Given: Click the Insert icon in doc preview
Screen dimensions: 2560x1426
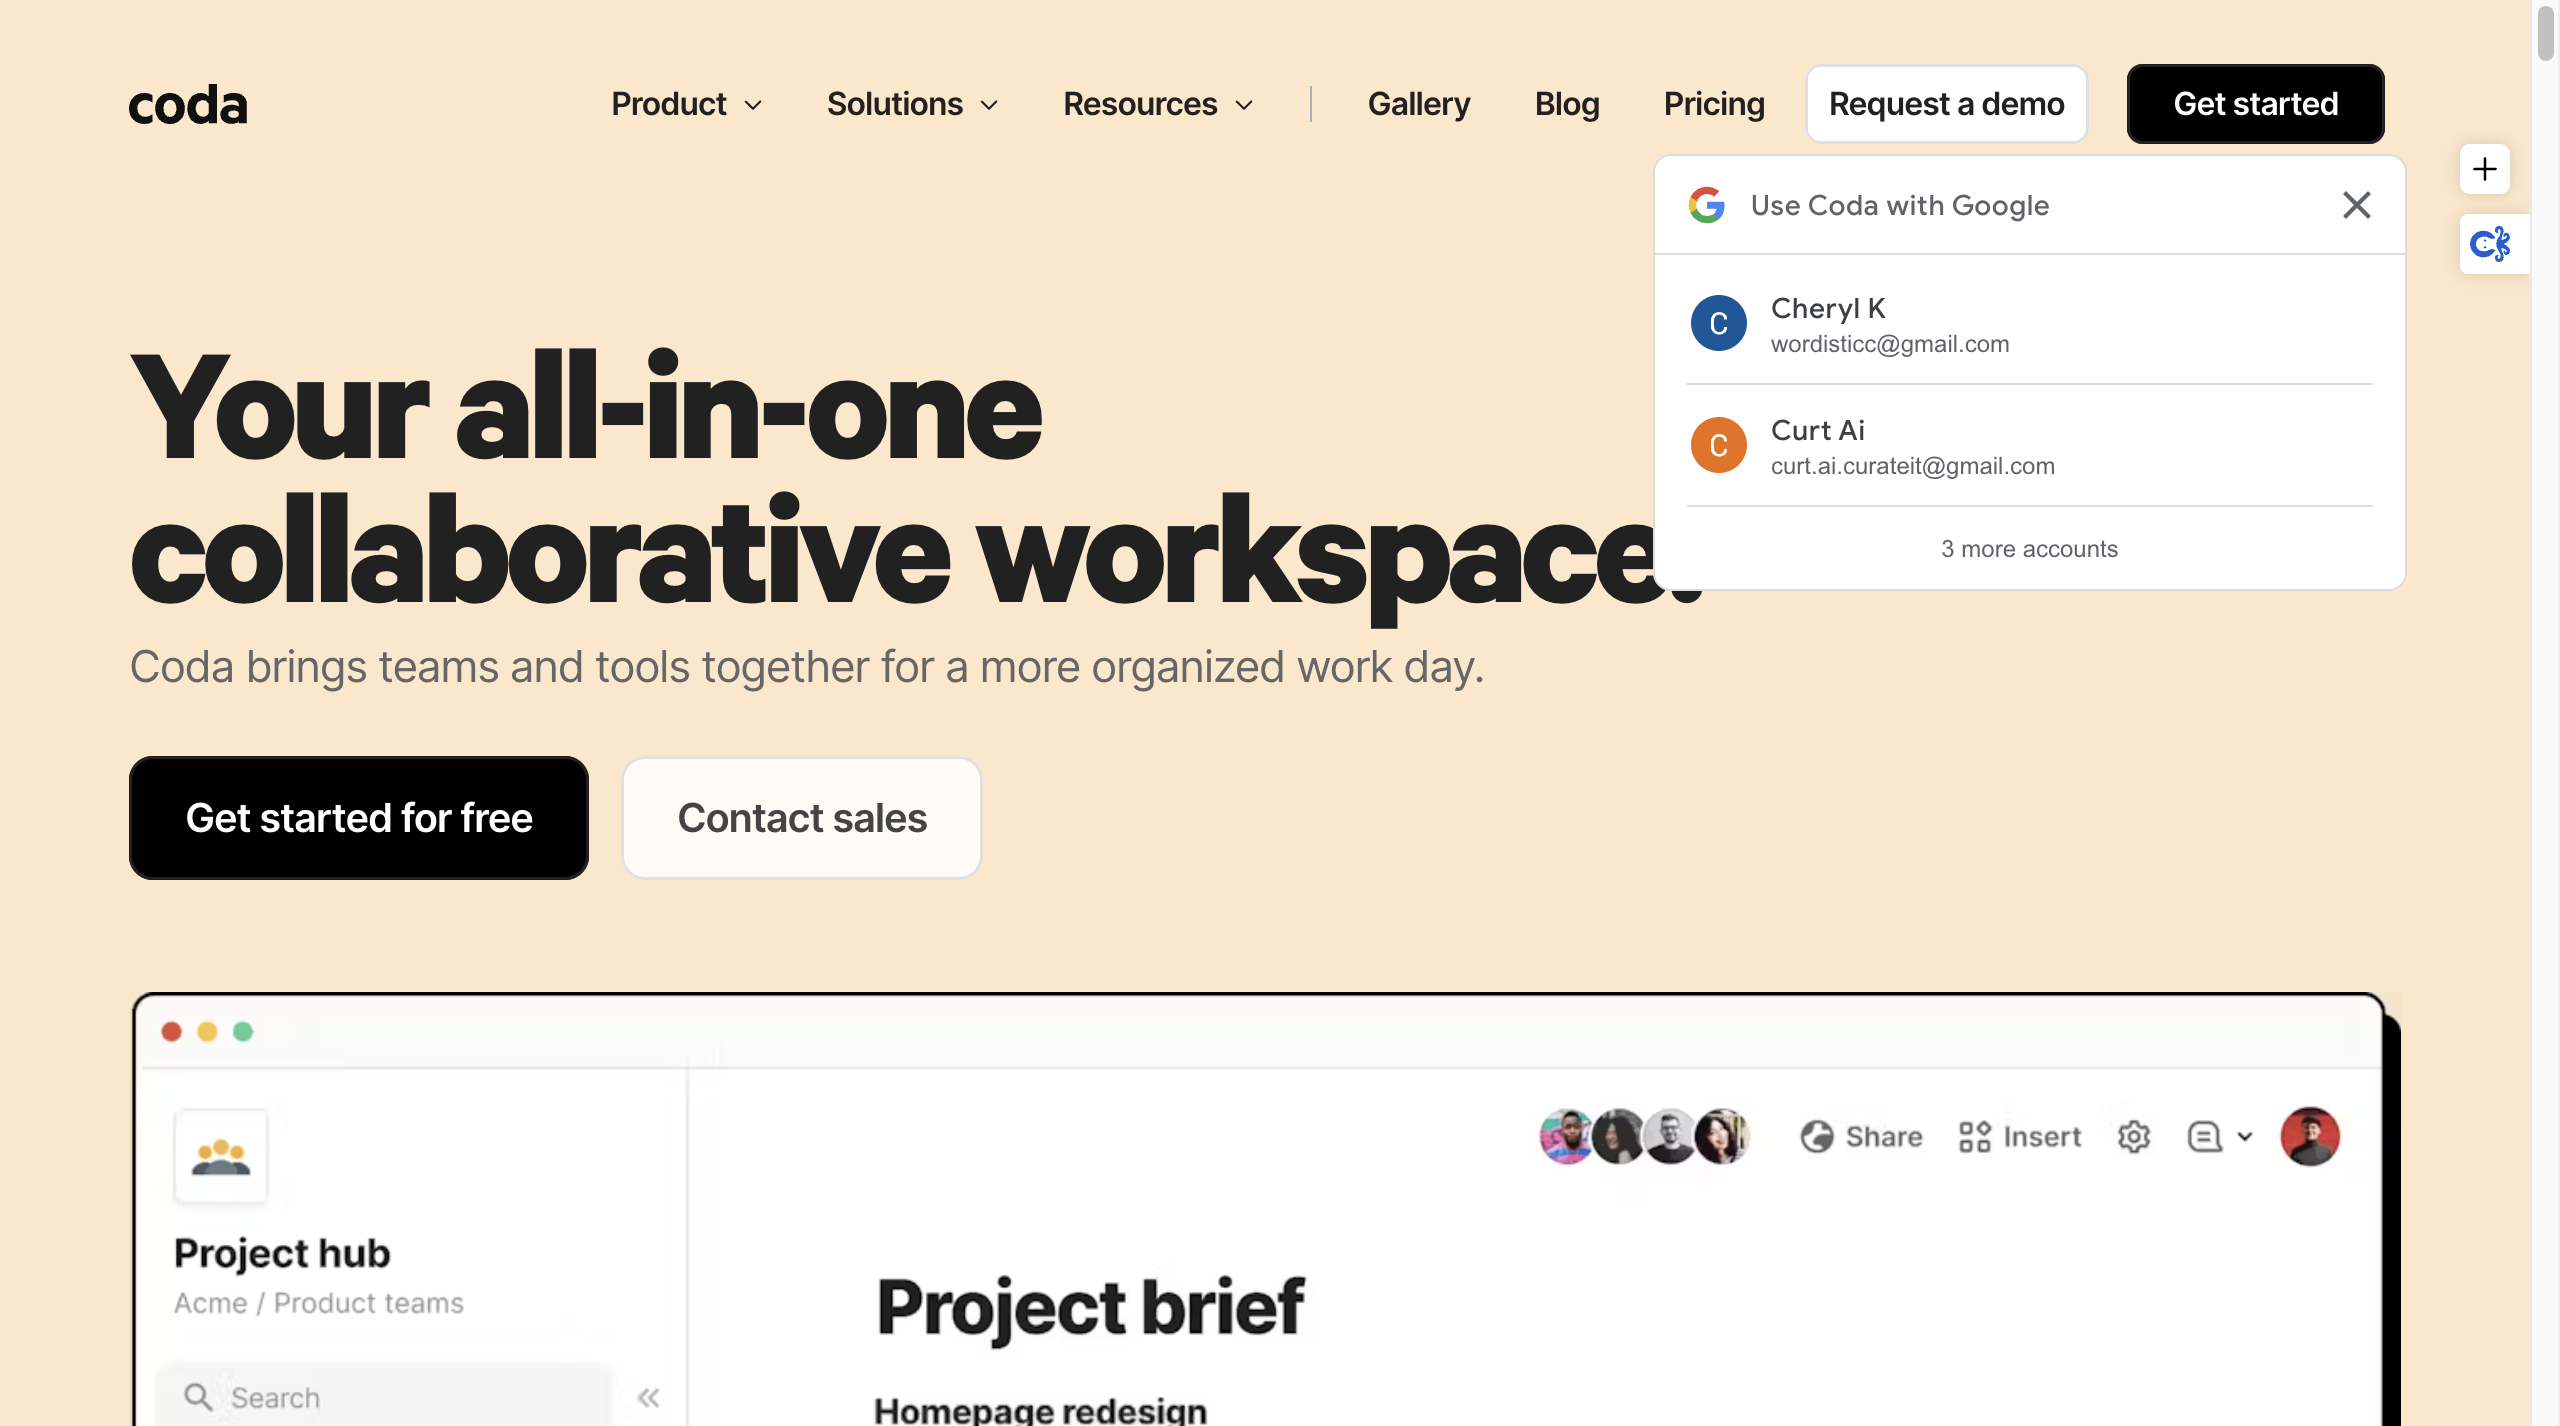Looking at the screenshot, I should coord(1975,1137).
